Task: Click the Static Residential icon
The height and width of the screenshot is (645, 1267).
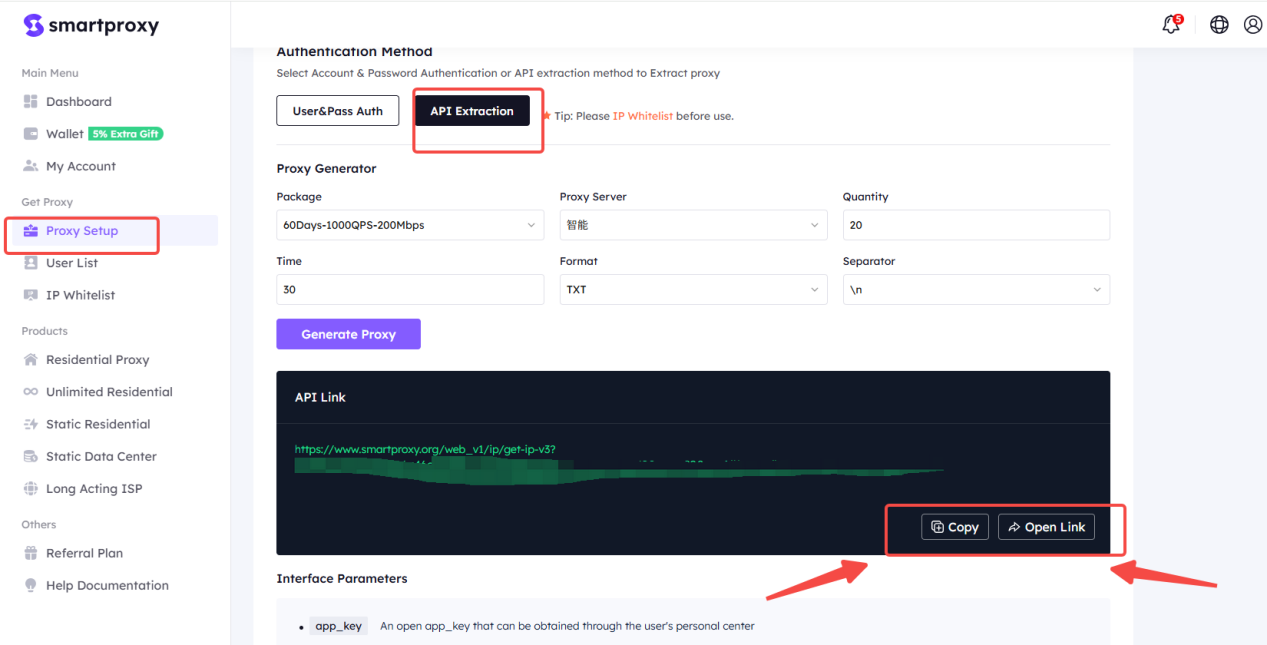Action: pos(30,424)
